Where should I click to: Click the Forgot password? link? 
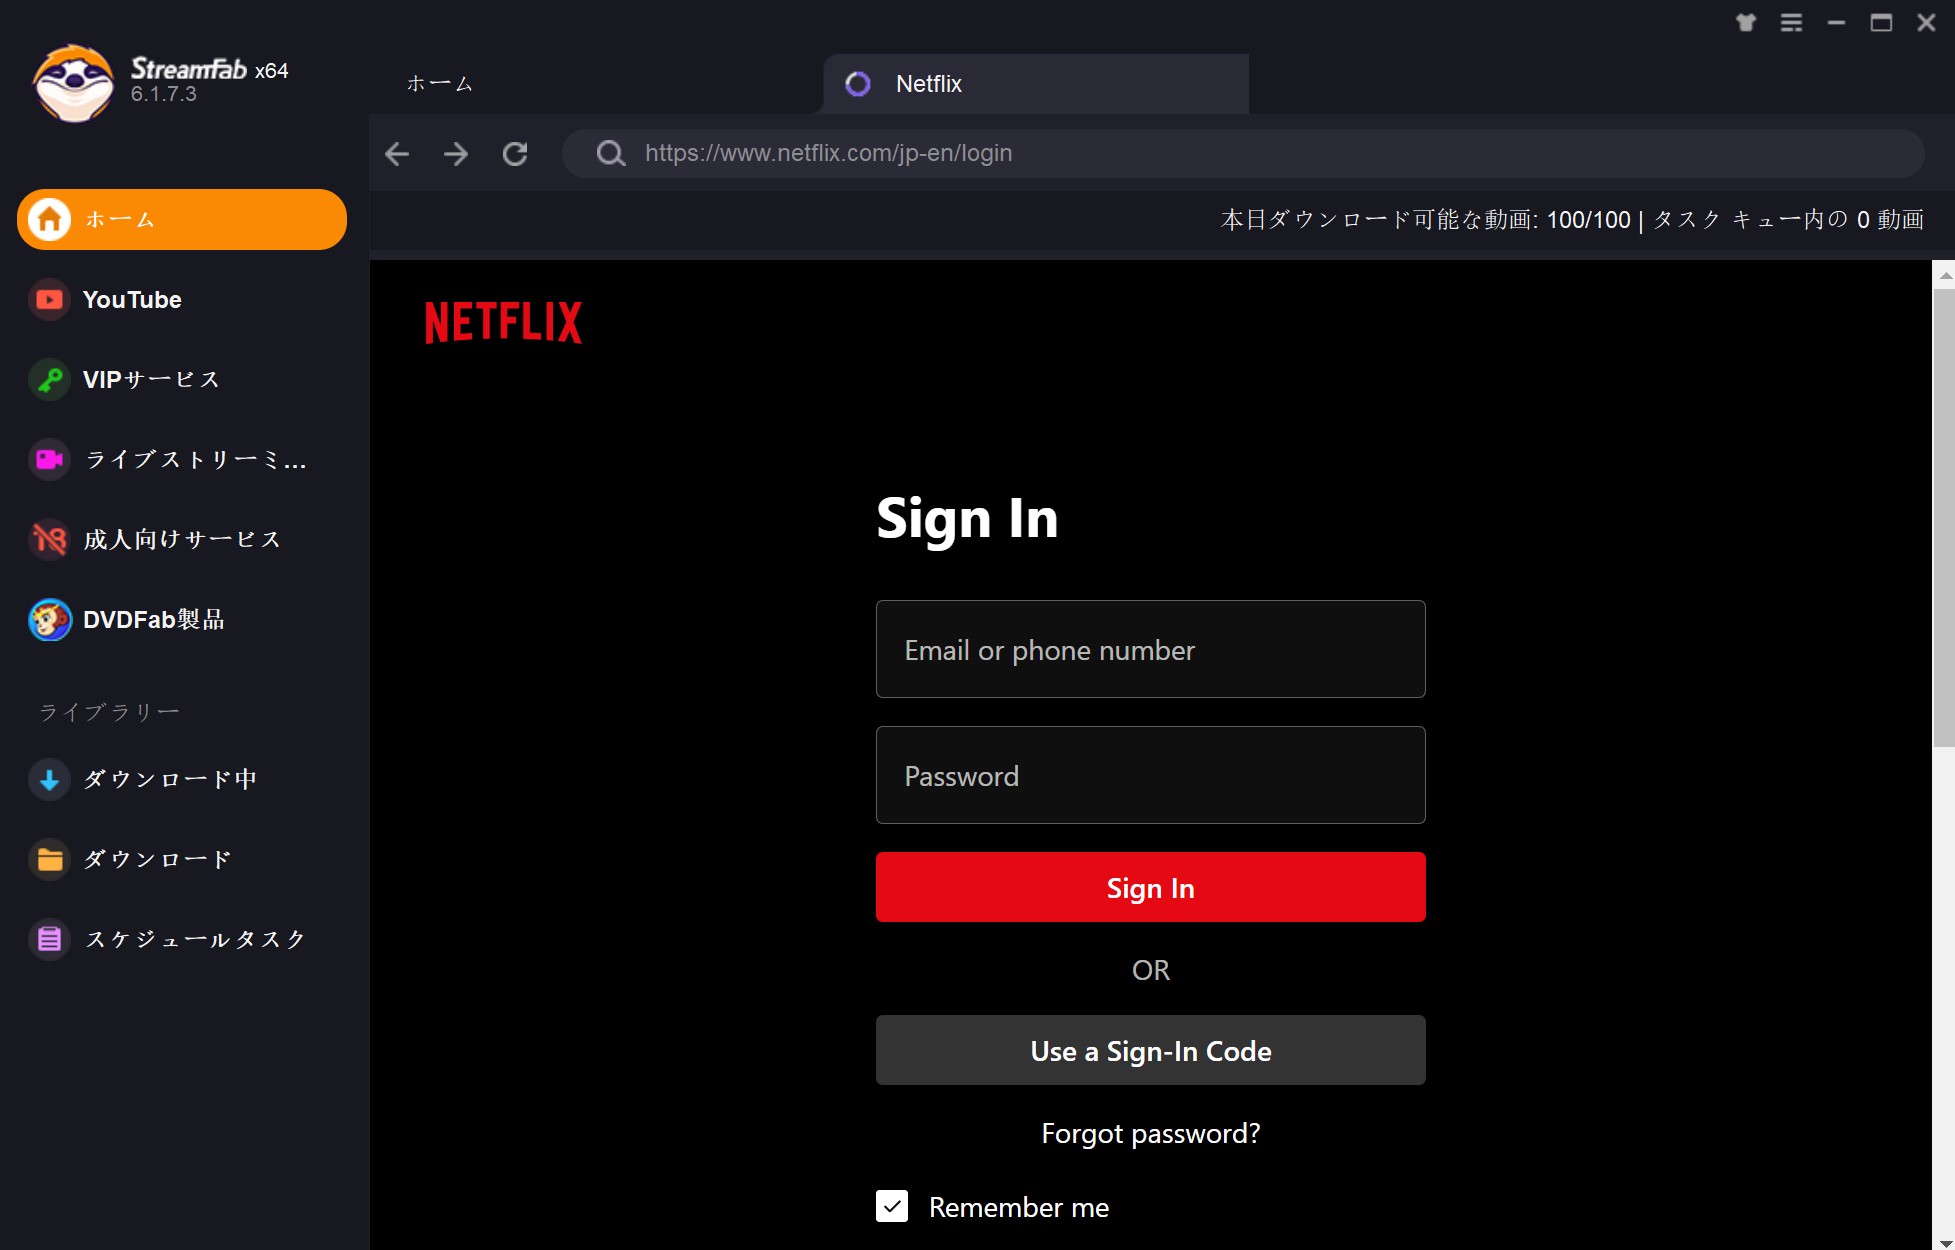(x=1150, y=1133)
